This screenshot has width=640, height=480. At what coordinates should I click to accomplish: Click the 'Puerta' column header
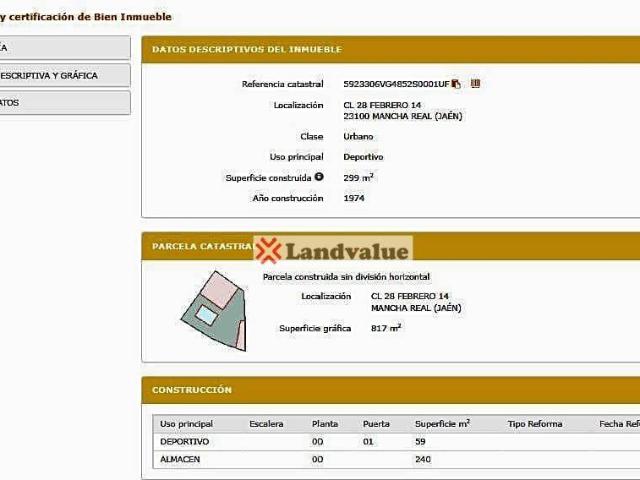point(376,424)
